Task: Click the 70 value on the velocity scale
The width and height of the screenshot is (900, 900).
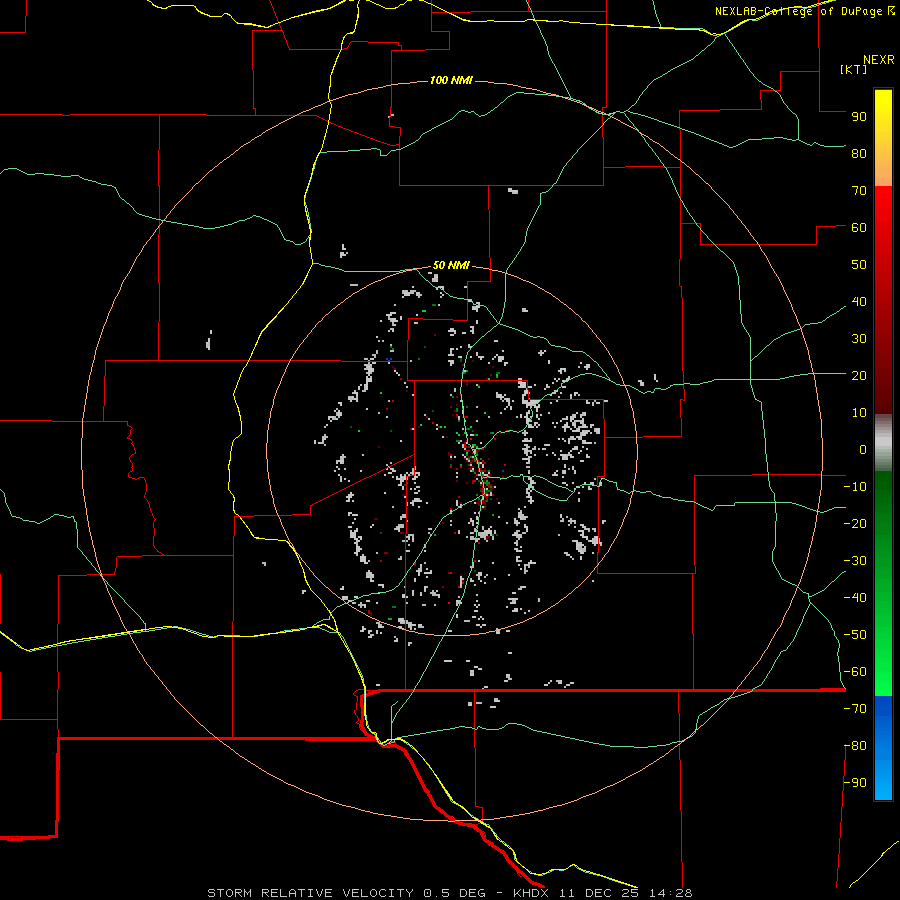Action: point(859,191)
